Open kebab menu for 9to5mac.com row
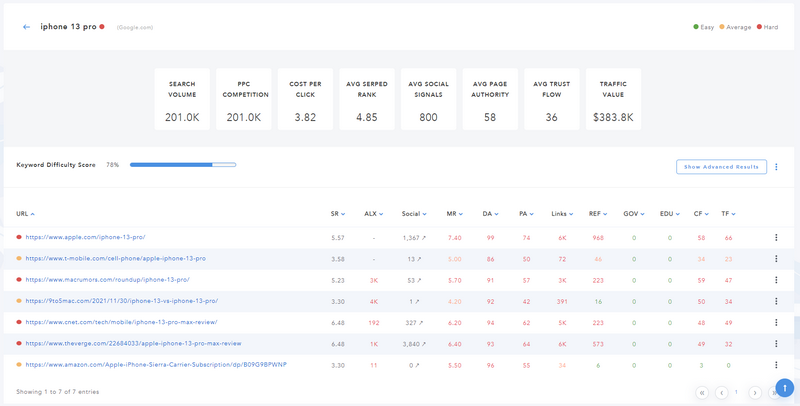 coord(776,301)
